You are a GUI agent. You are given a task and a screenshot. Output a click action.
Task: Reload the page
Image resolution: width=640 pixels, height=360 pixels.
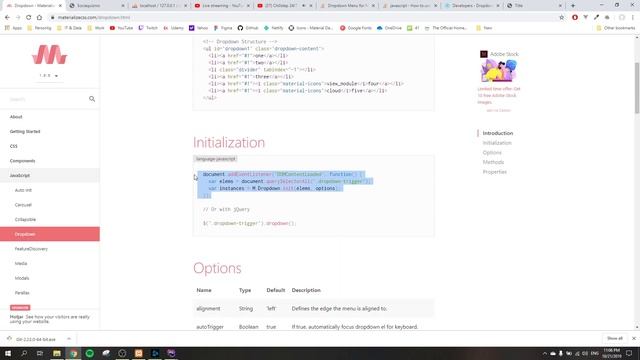point(29,17)
